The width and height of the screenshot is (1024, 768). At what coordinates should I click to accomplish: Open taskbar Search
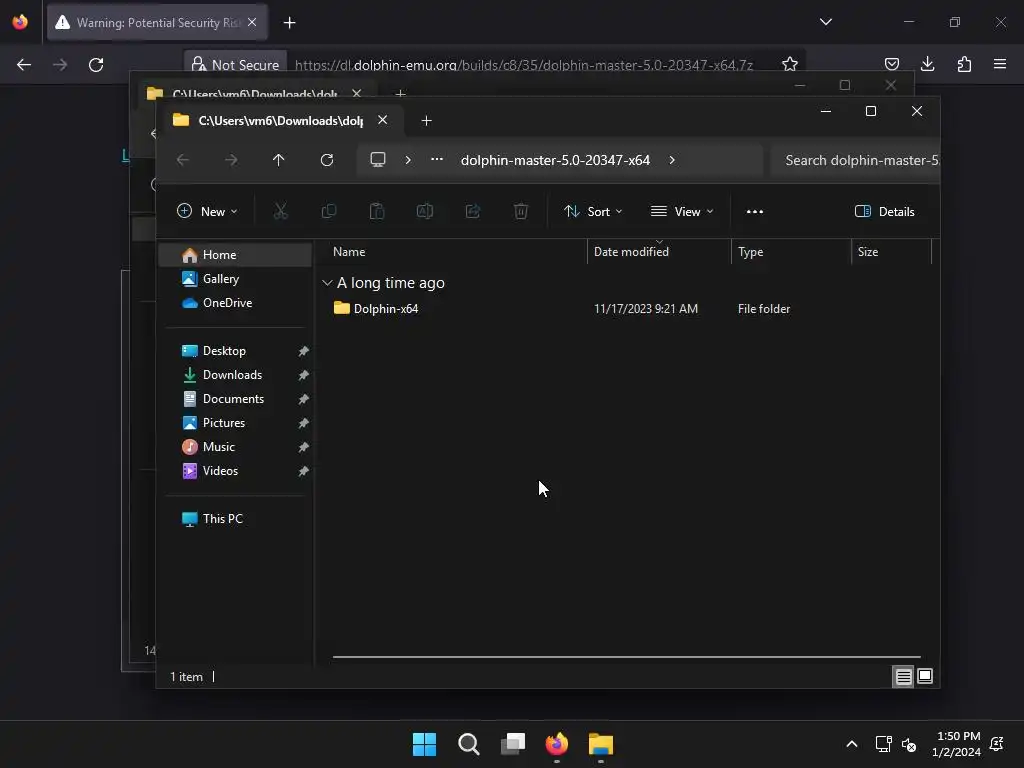point(468,744)
